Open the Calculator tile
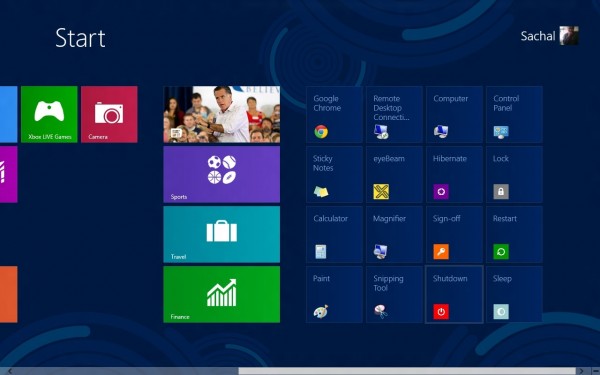The width and height of the screenshot is (600, 375). tap(334, 235)
